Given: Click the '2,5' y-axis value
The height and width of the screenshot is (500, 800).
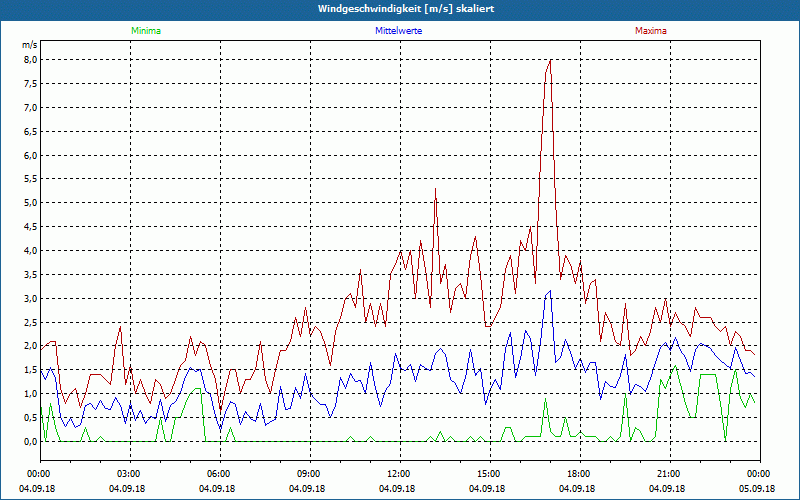Looking at the screenshot, I should pyautogui.click(x=31, y=322).
